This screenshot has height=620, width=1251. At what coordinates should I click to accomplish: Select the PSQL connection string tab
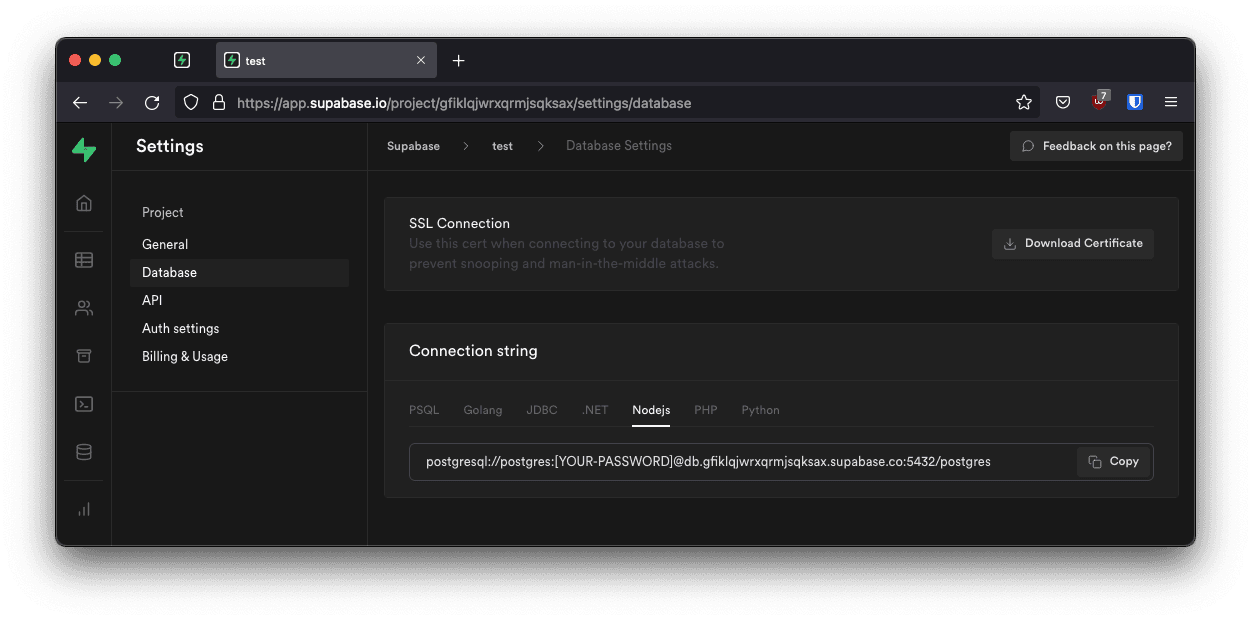(x=424, y=410)
